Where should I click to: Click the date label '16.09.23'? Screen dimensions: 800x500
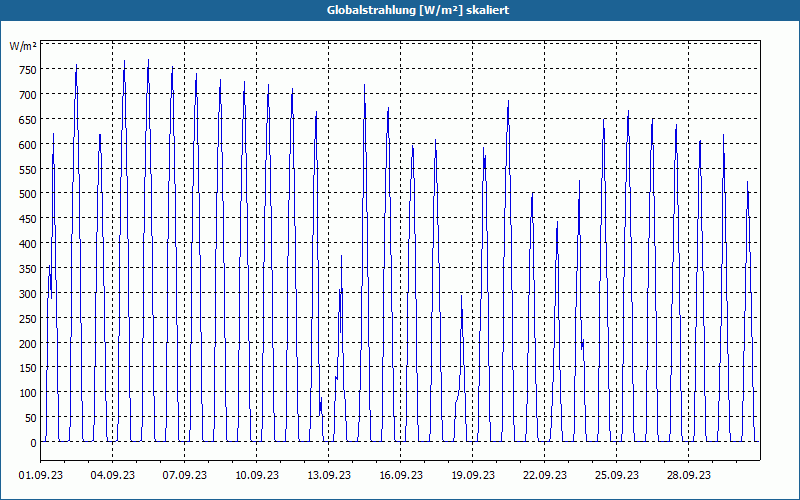pyautogui.click(x=401, y=476)
